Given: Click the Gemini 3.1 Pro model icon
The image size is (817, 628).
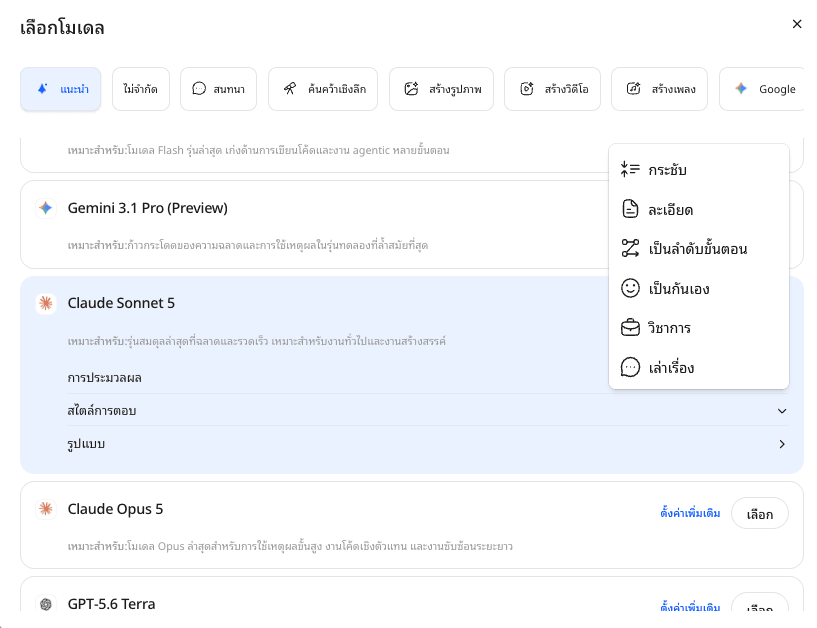Looking at the screenshot, I should pyautogui.click(x=46, y=208).
